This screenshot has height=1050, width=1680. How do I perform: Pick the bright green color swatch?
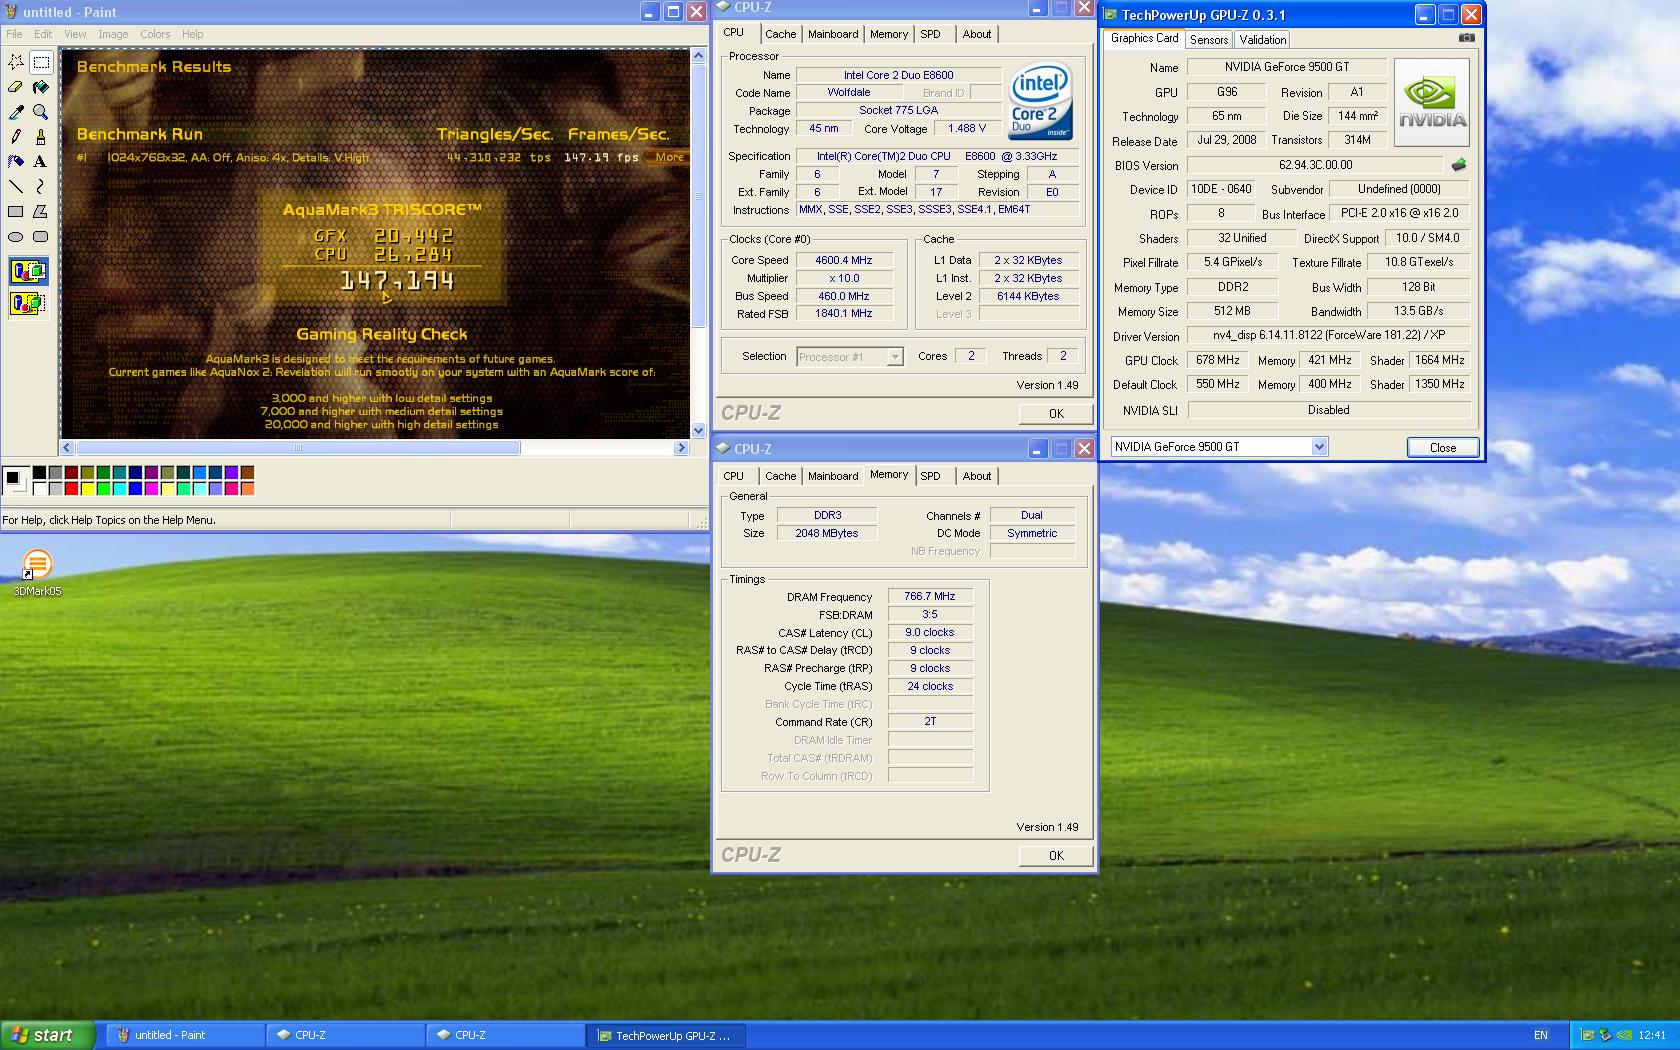(x=103, y=488)
